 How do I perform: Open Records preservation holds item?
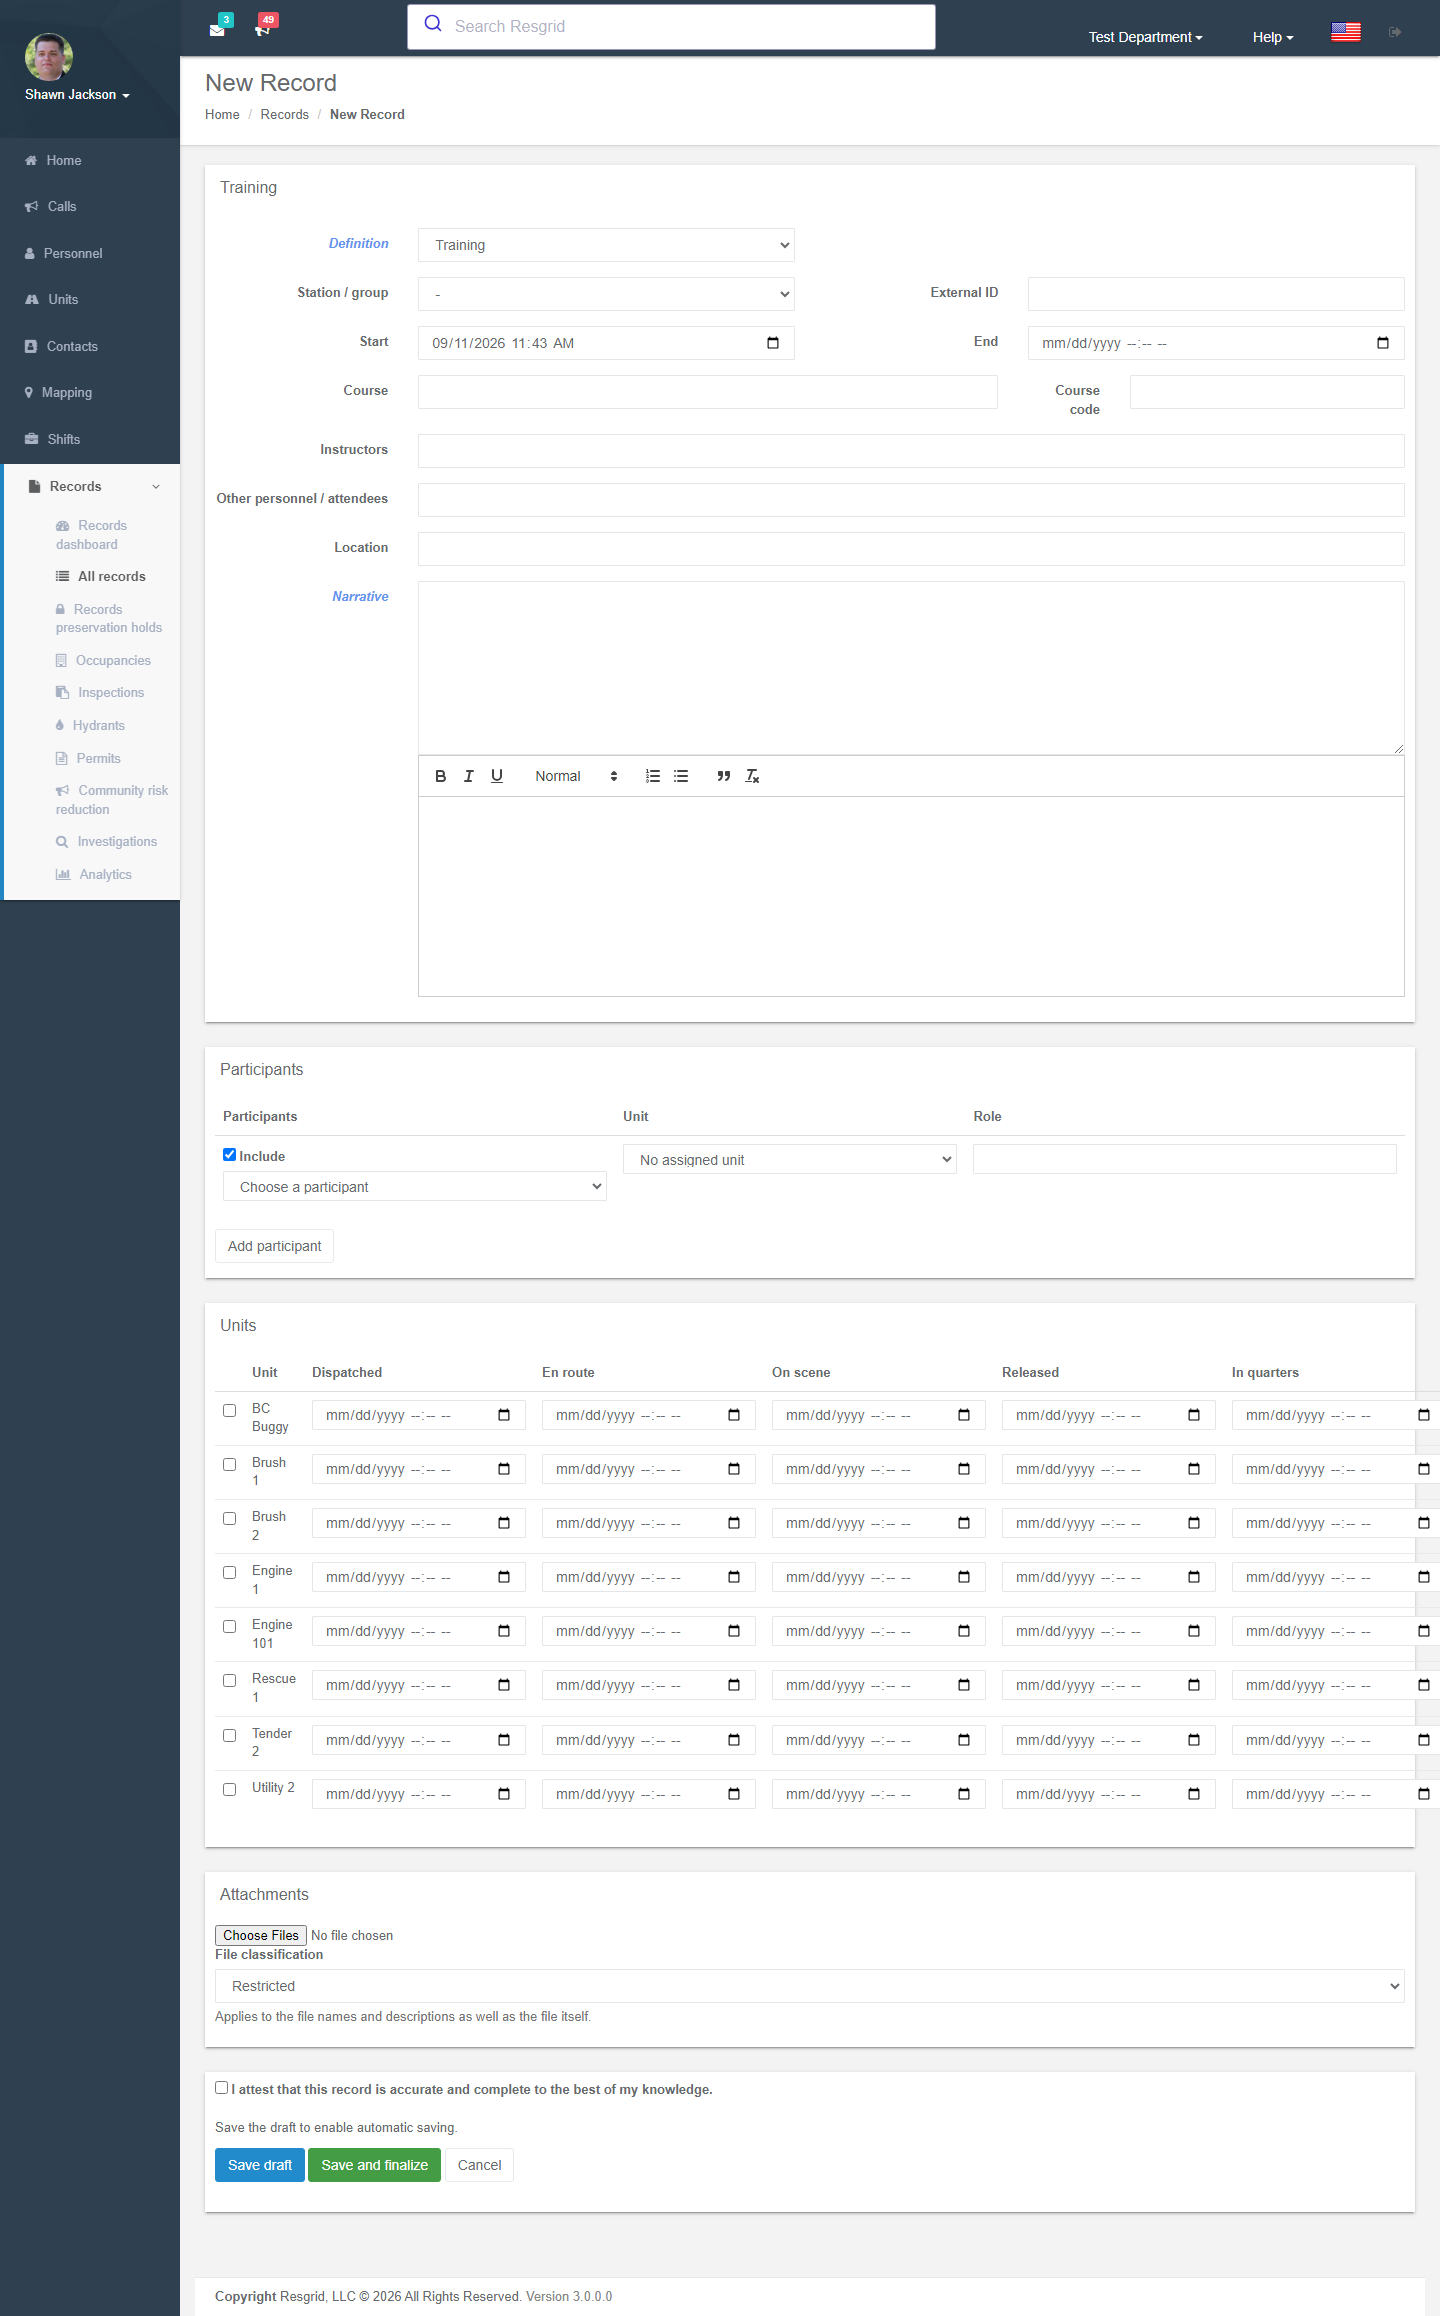pyautogui.click(x=109, y=618)
